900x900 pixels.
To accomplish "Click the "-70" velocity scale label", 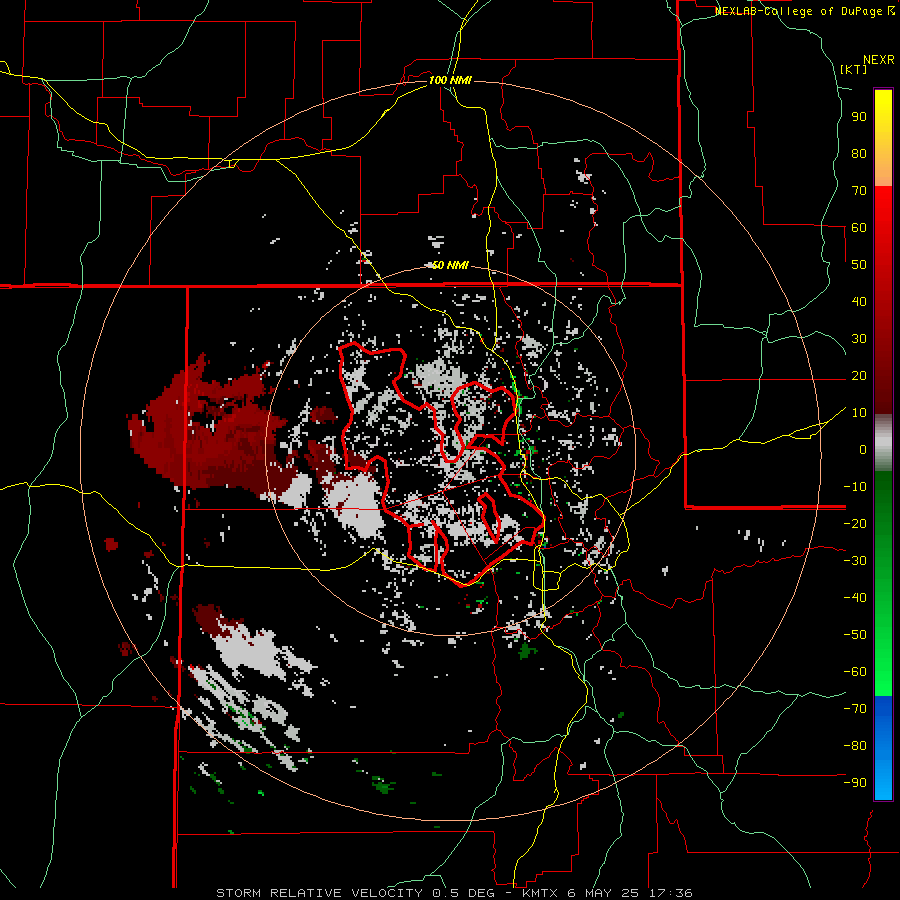I will click(855, 709).
